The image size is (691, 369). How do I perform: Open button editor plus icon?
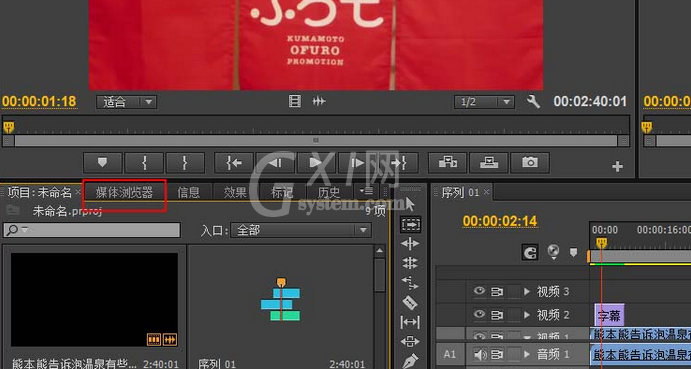pyautogui.click(x=617, y=167)
